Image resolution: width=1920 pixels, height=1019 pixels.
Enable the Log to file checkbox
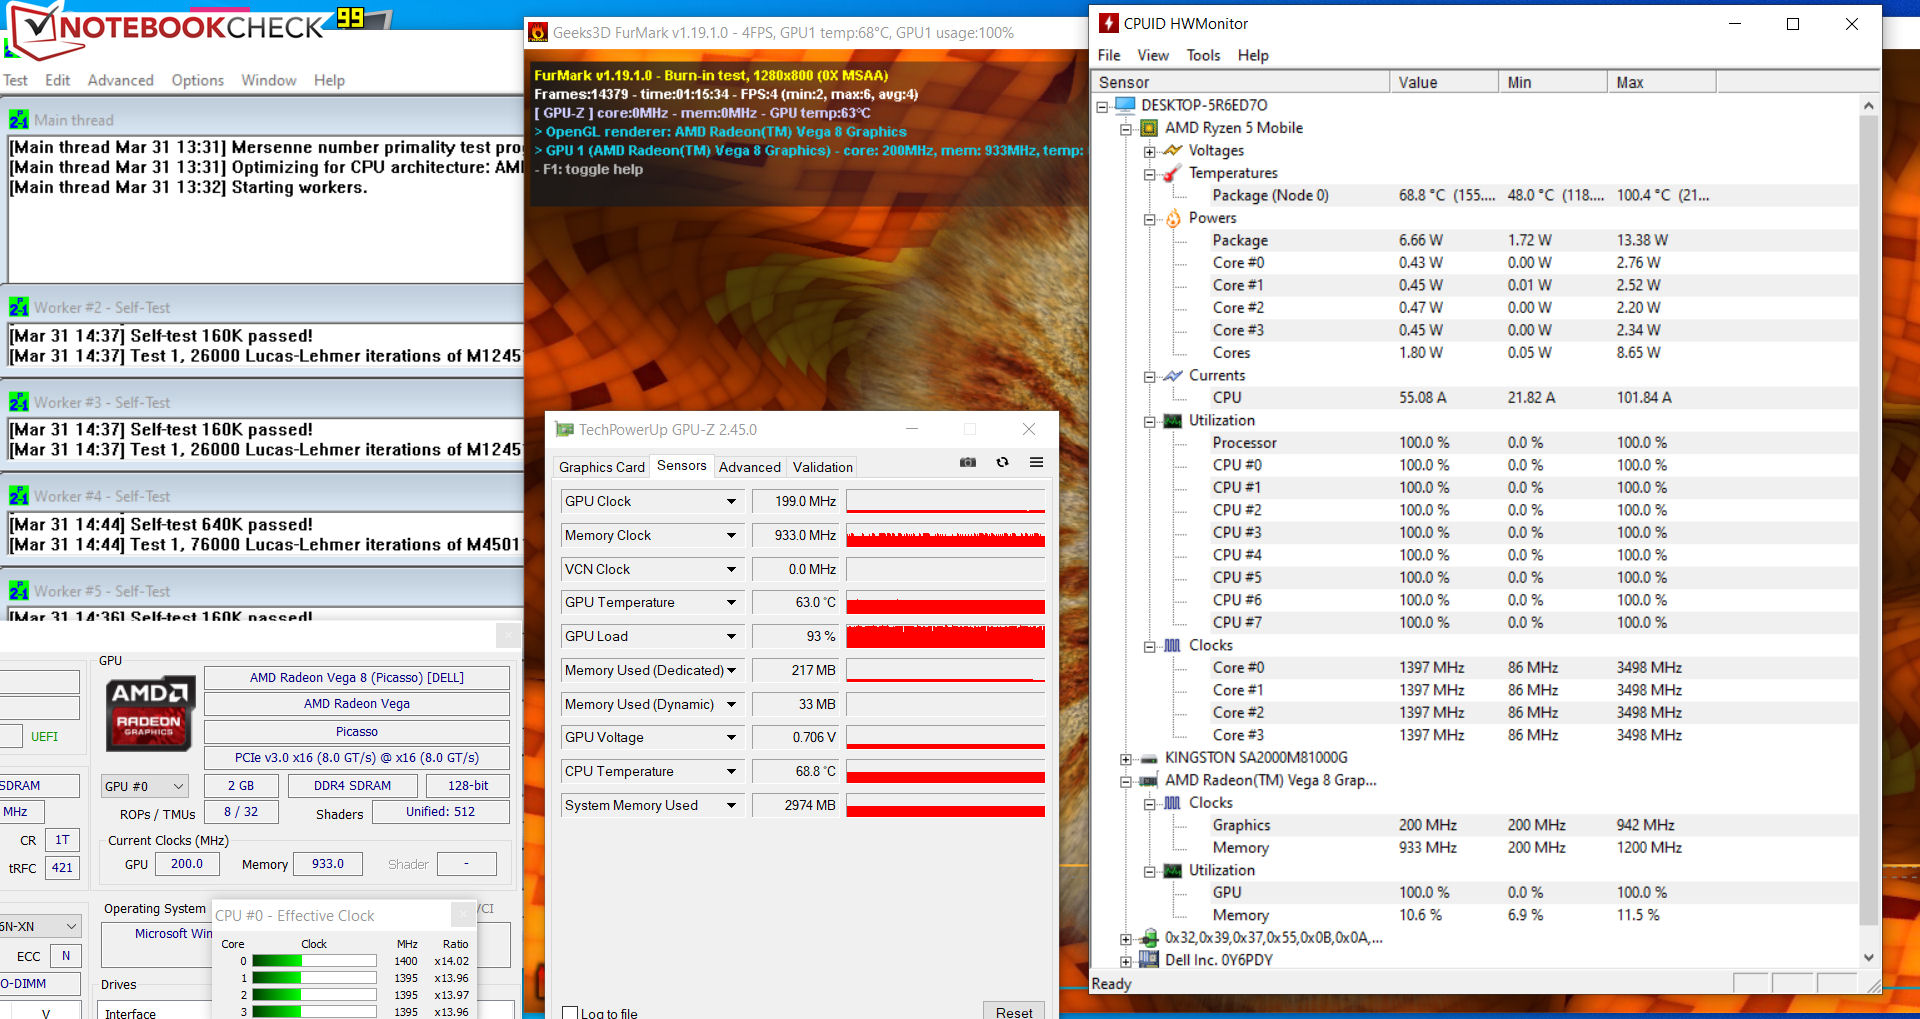tap(571, 1012)
